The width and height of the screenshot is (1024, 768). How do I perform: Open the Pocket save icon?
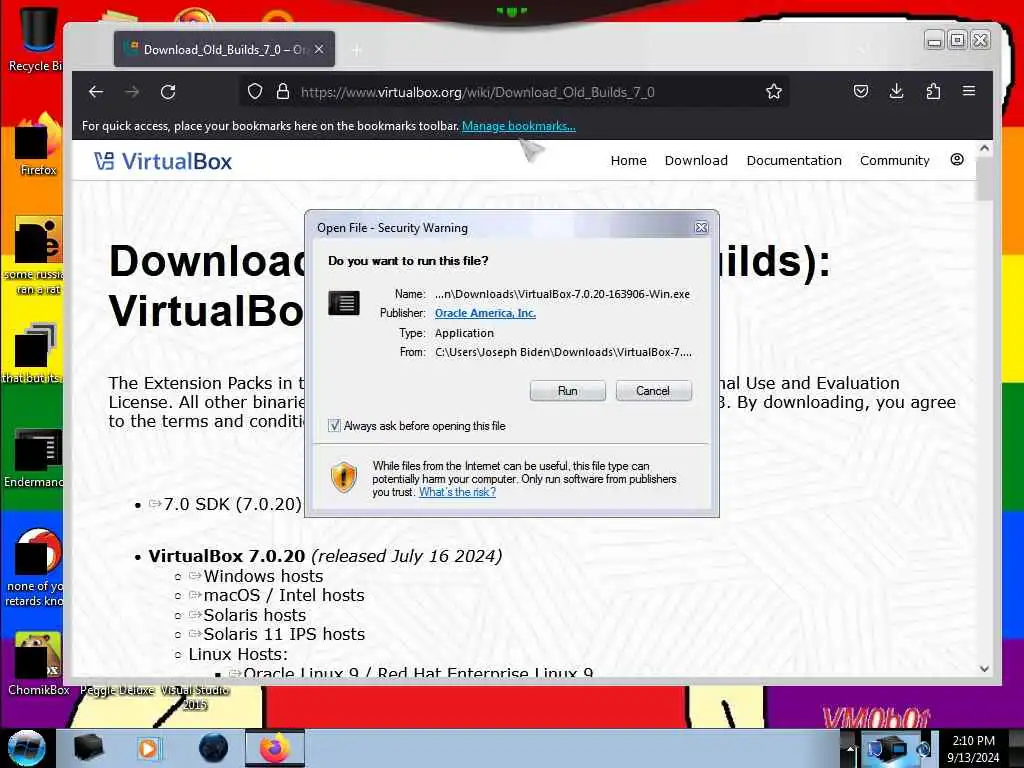pos(861,91)
